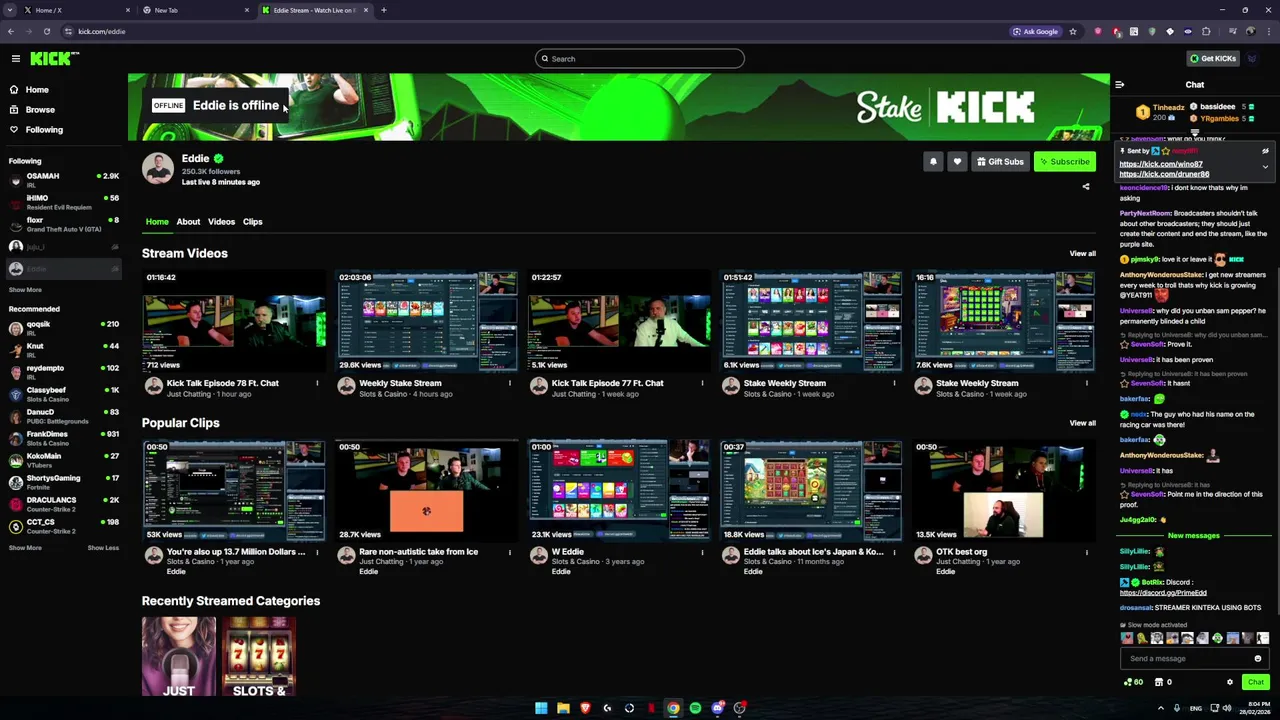Viewport: 1280px width, 720px height.
Task: Open followed channel OSAMAH
Action: 64,180
